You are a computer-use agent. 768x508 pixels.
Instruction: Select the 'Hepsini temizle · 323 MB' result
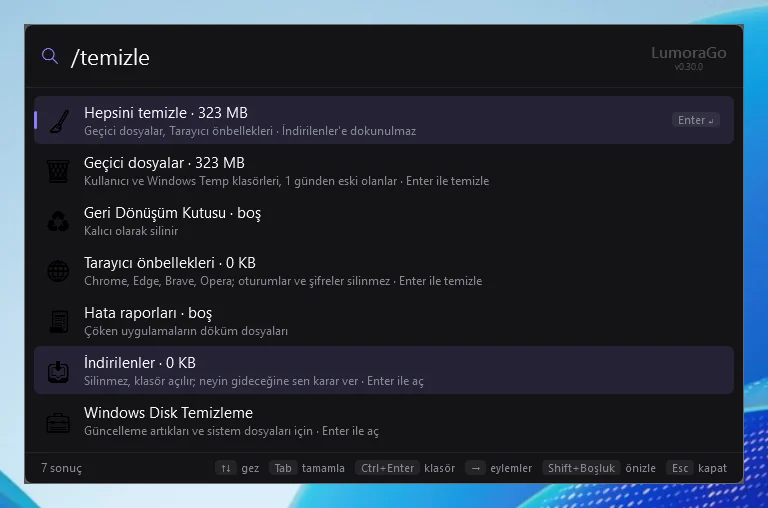[x=384, y=120]
